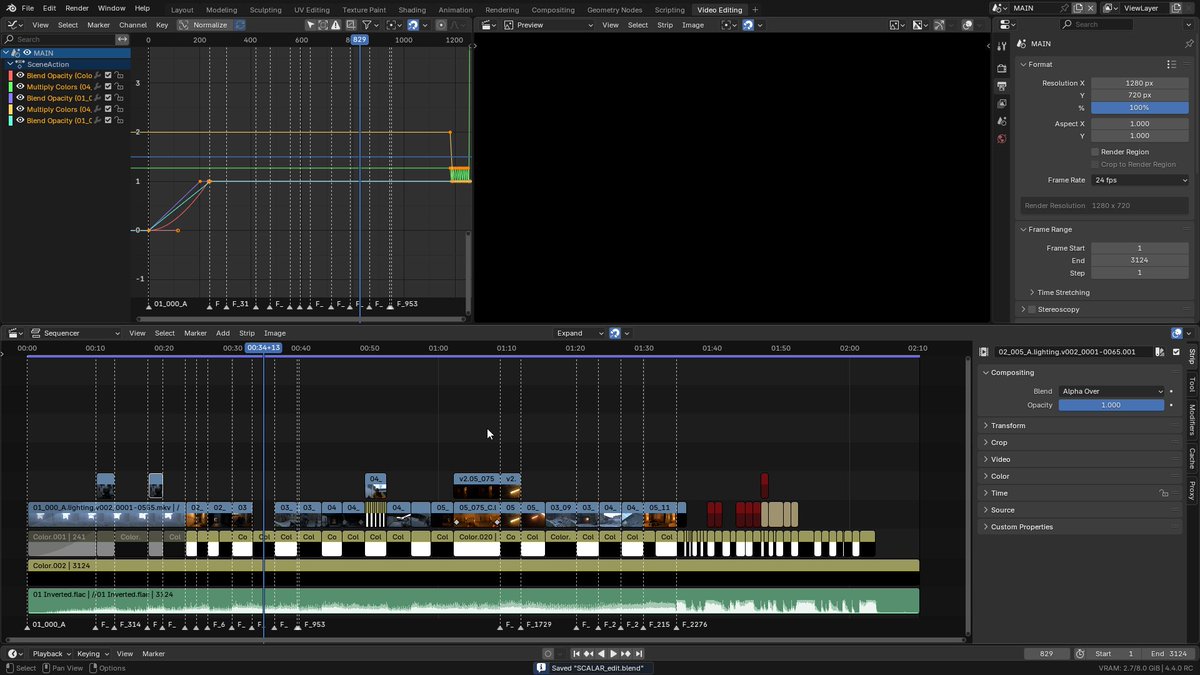Image resolution: width=1200 pixels, height=675 pixels.
Task: Open the graph editor filter funnel dropdown
Action: [370, 24]
